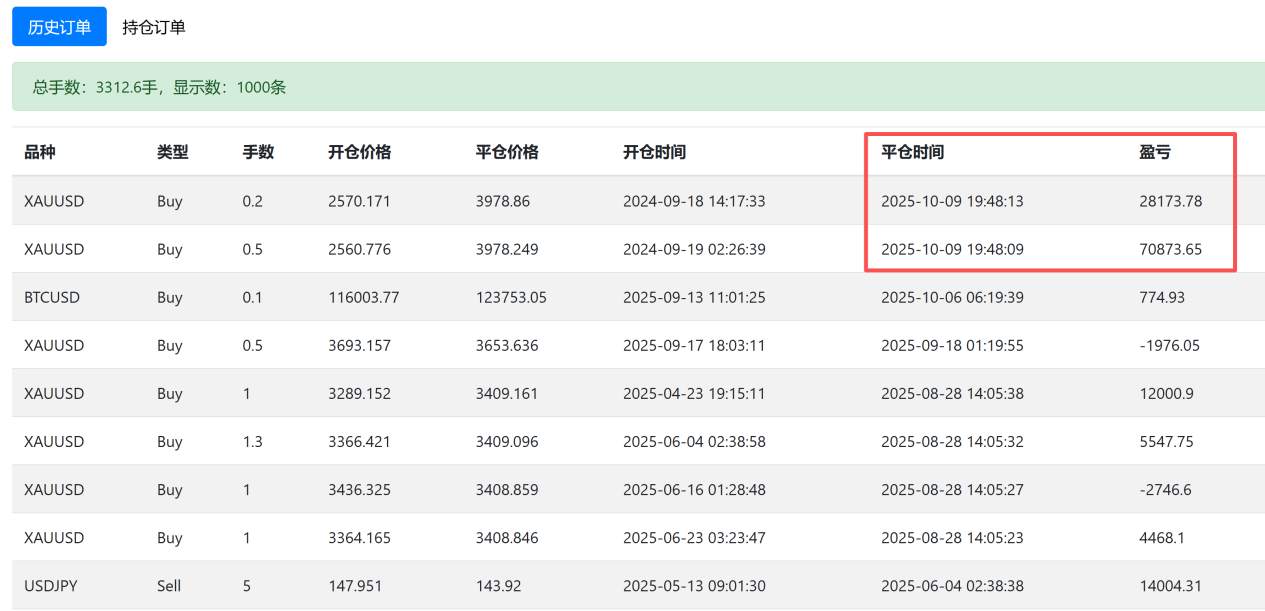The width and height of the screenshot is (1265, 611).
Task: Switch to the 持仓订单 tab
Action: [155, 27]
